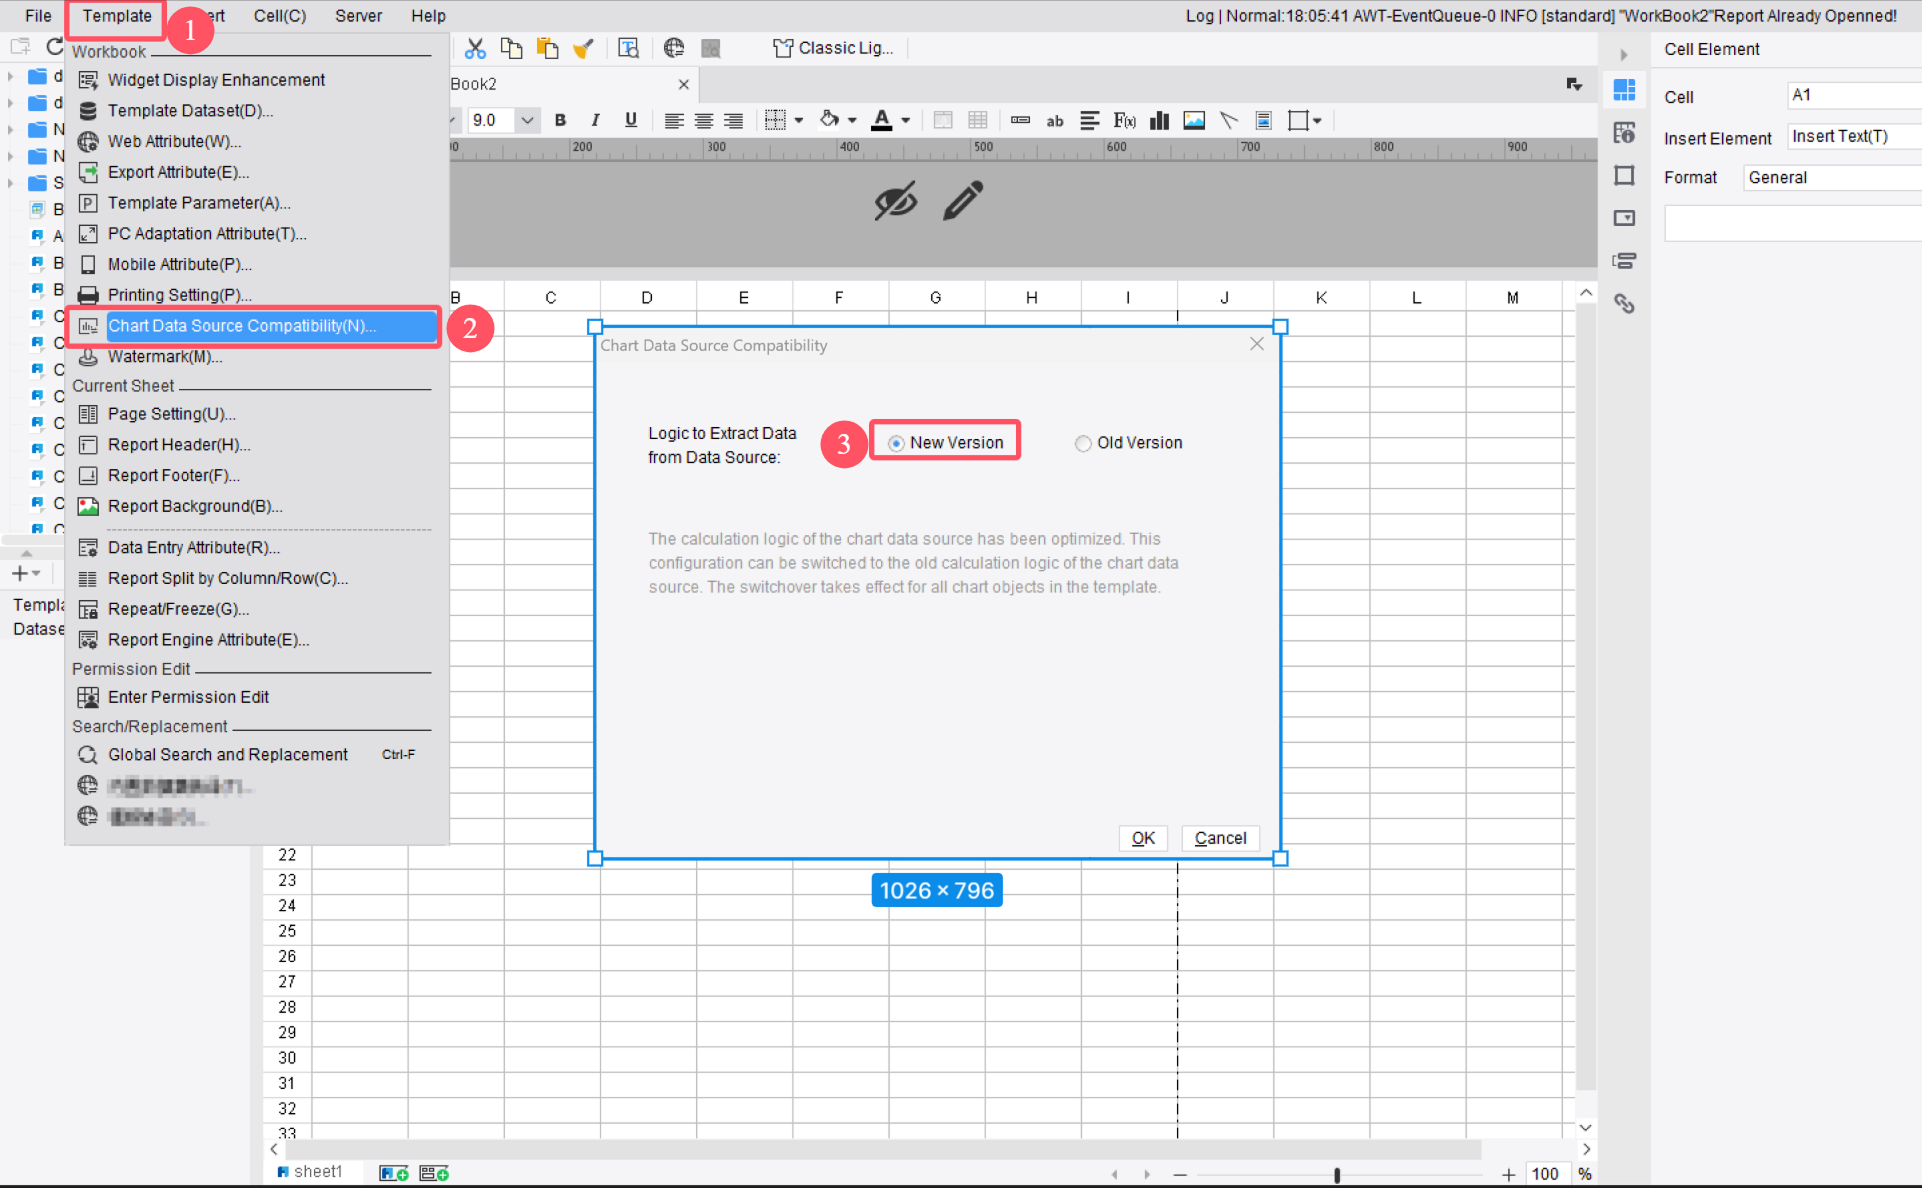Open the cell border style dropdown arrow
The width and height of the screenshot is (1922, 1188).
pos(798,121)
